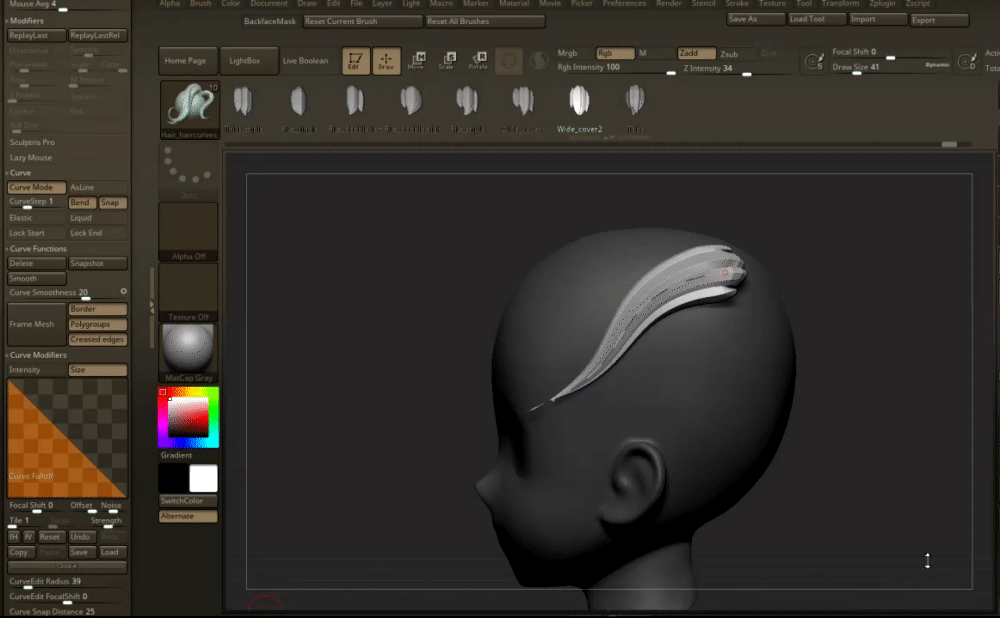1000x618 pixels.
Task: Select the Scale tool icon
Action: [448, 61]
